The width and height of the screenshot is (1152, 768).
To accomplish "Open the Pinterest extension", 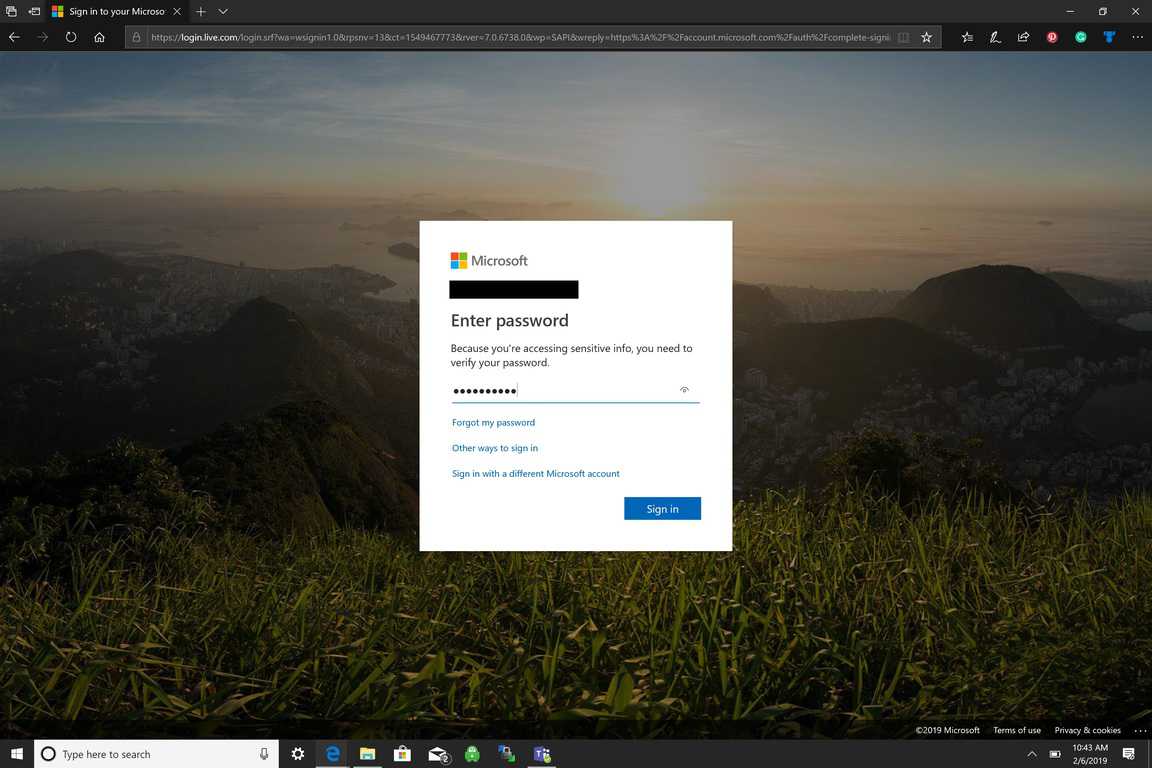I will click(1052, 37).
